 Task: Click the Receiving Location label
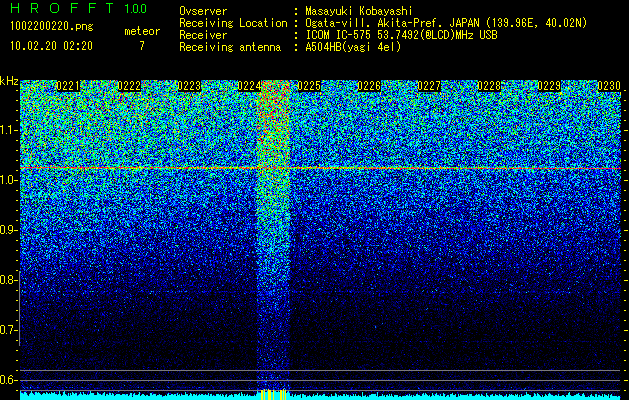pyautogui.click(x=233, y=23)
